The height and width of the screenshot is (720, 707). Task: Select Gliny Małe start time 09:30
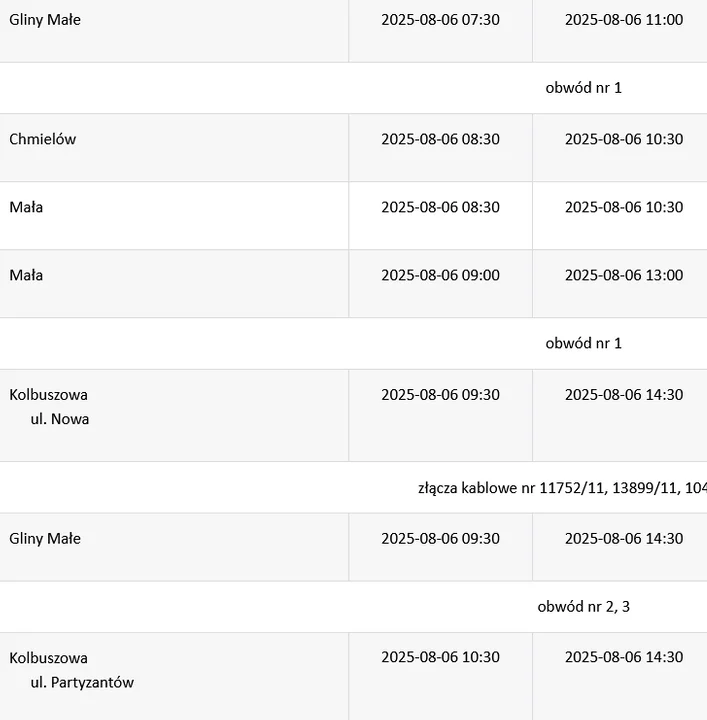point(440,539)
